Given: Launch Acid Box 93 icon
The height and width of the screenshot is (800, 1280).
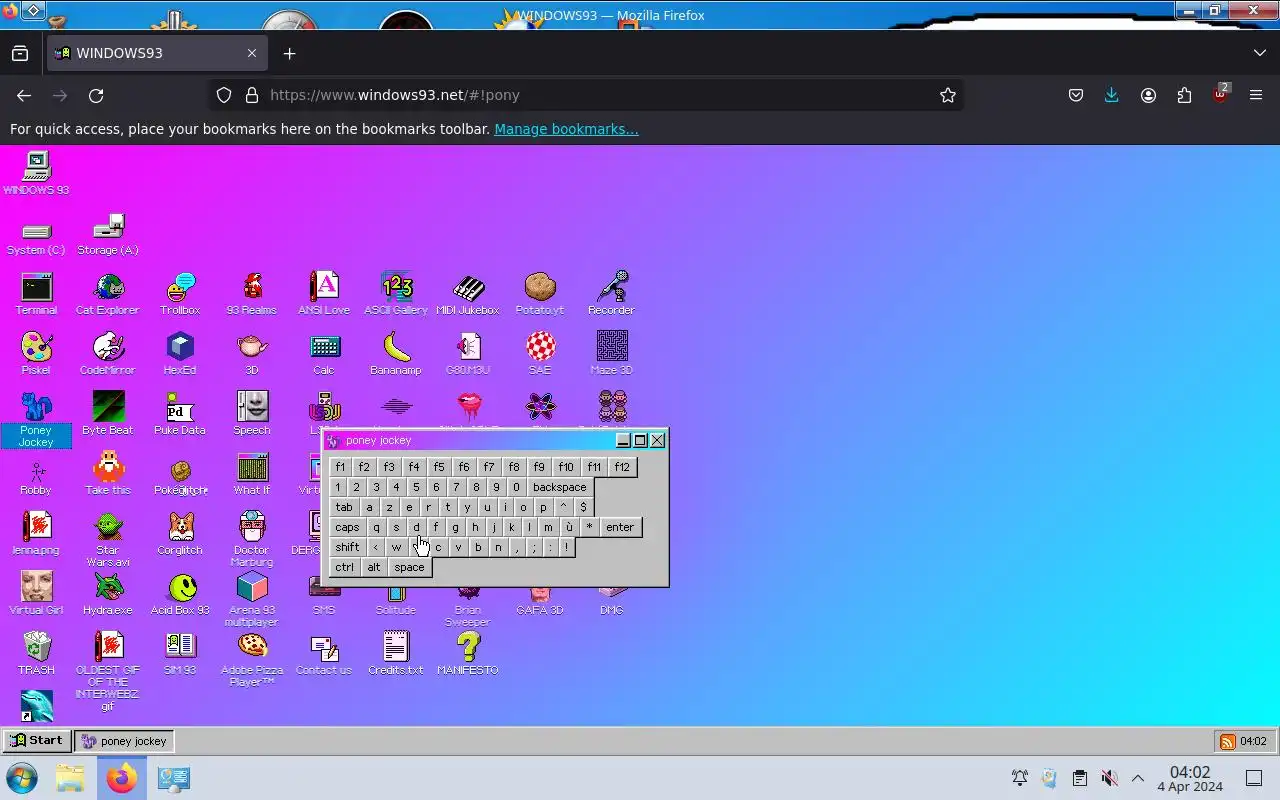Looking at the screenshot, I should tap(180, 593).
